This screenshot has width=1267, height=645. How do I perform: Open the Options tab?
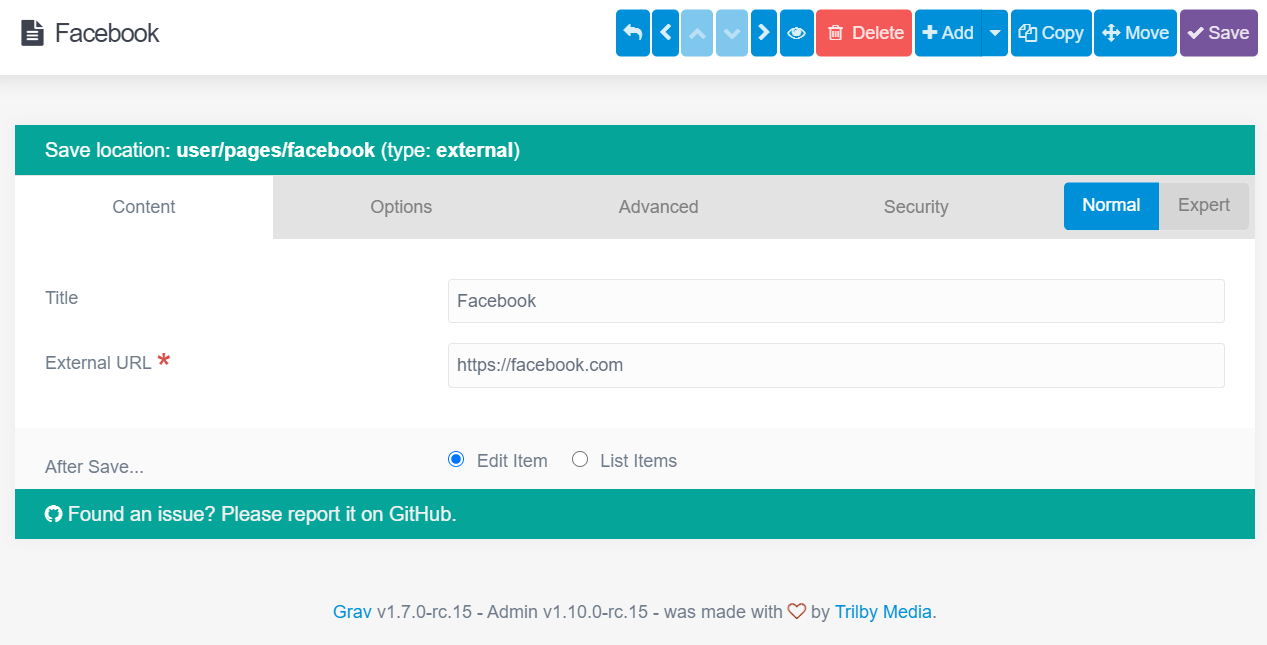[x=401, y=207]
